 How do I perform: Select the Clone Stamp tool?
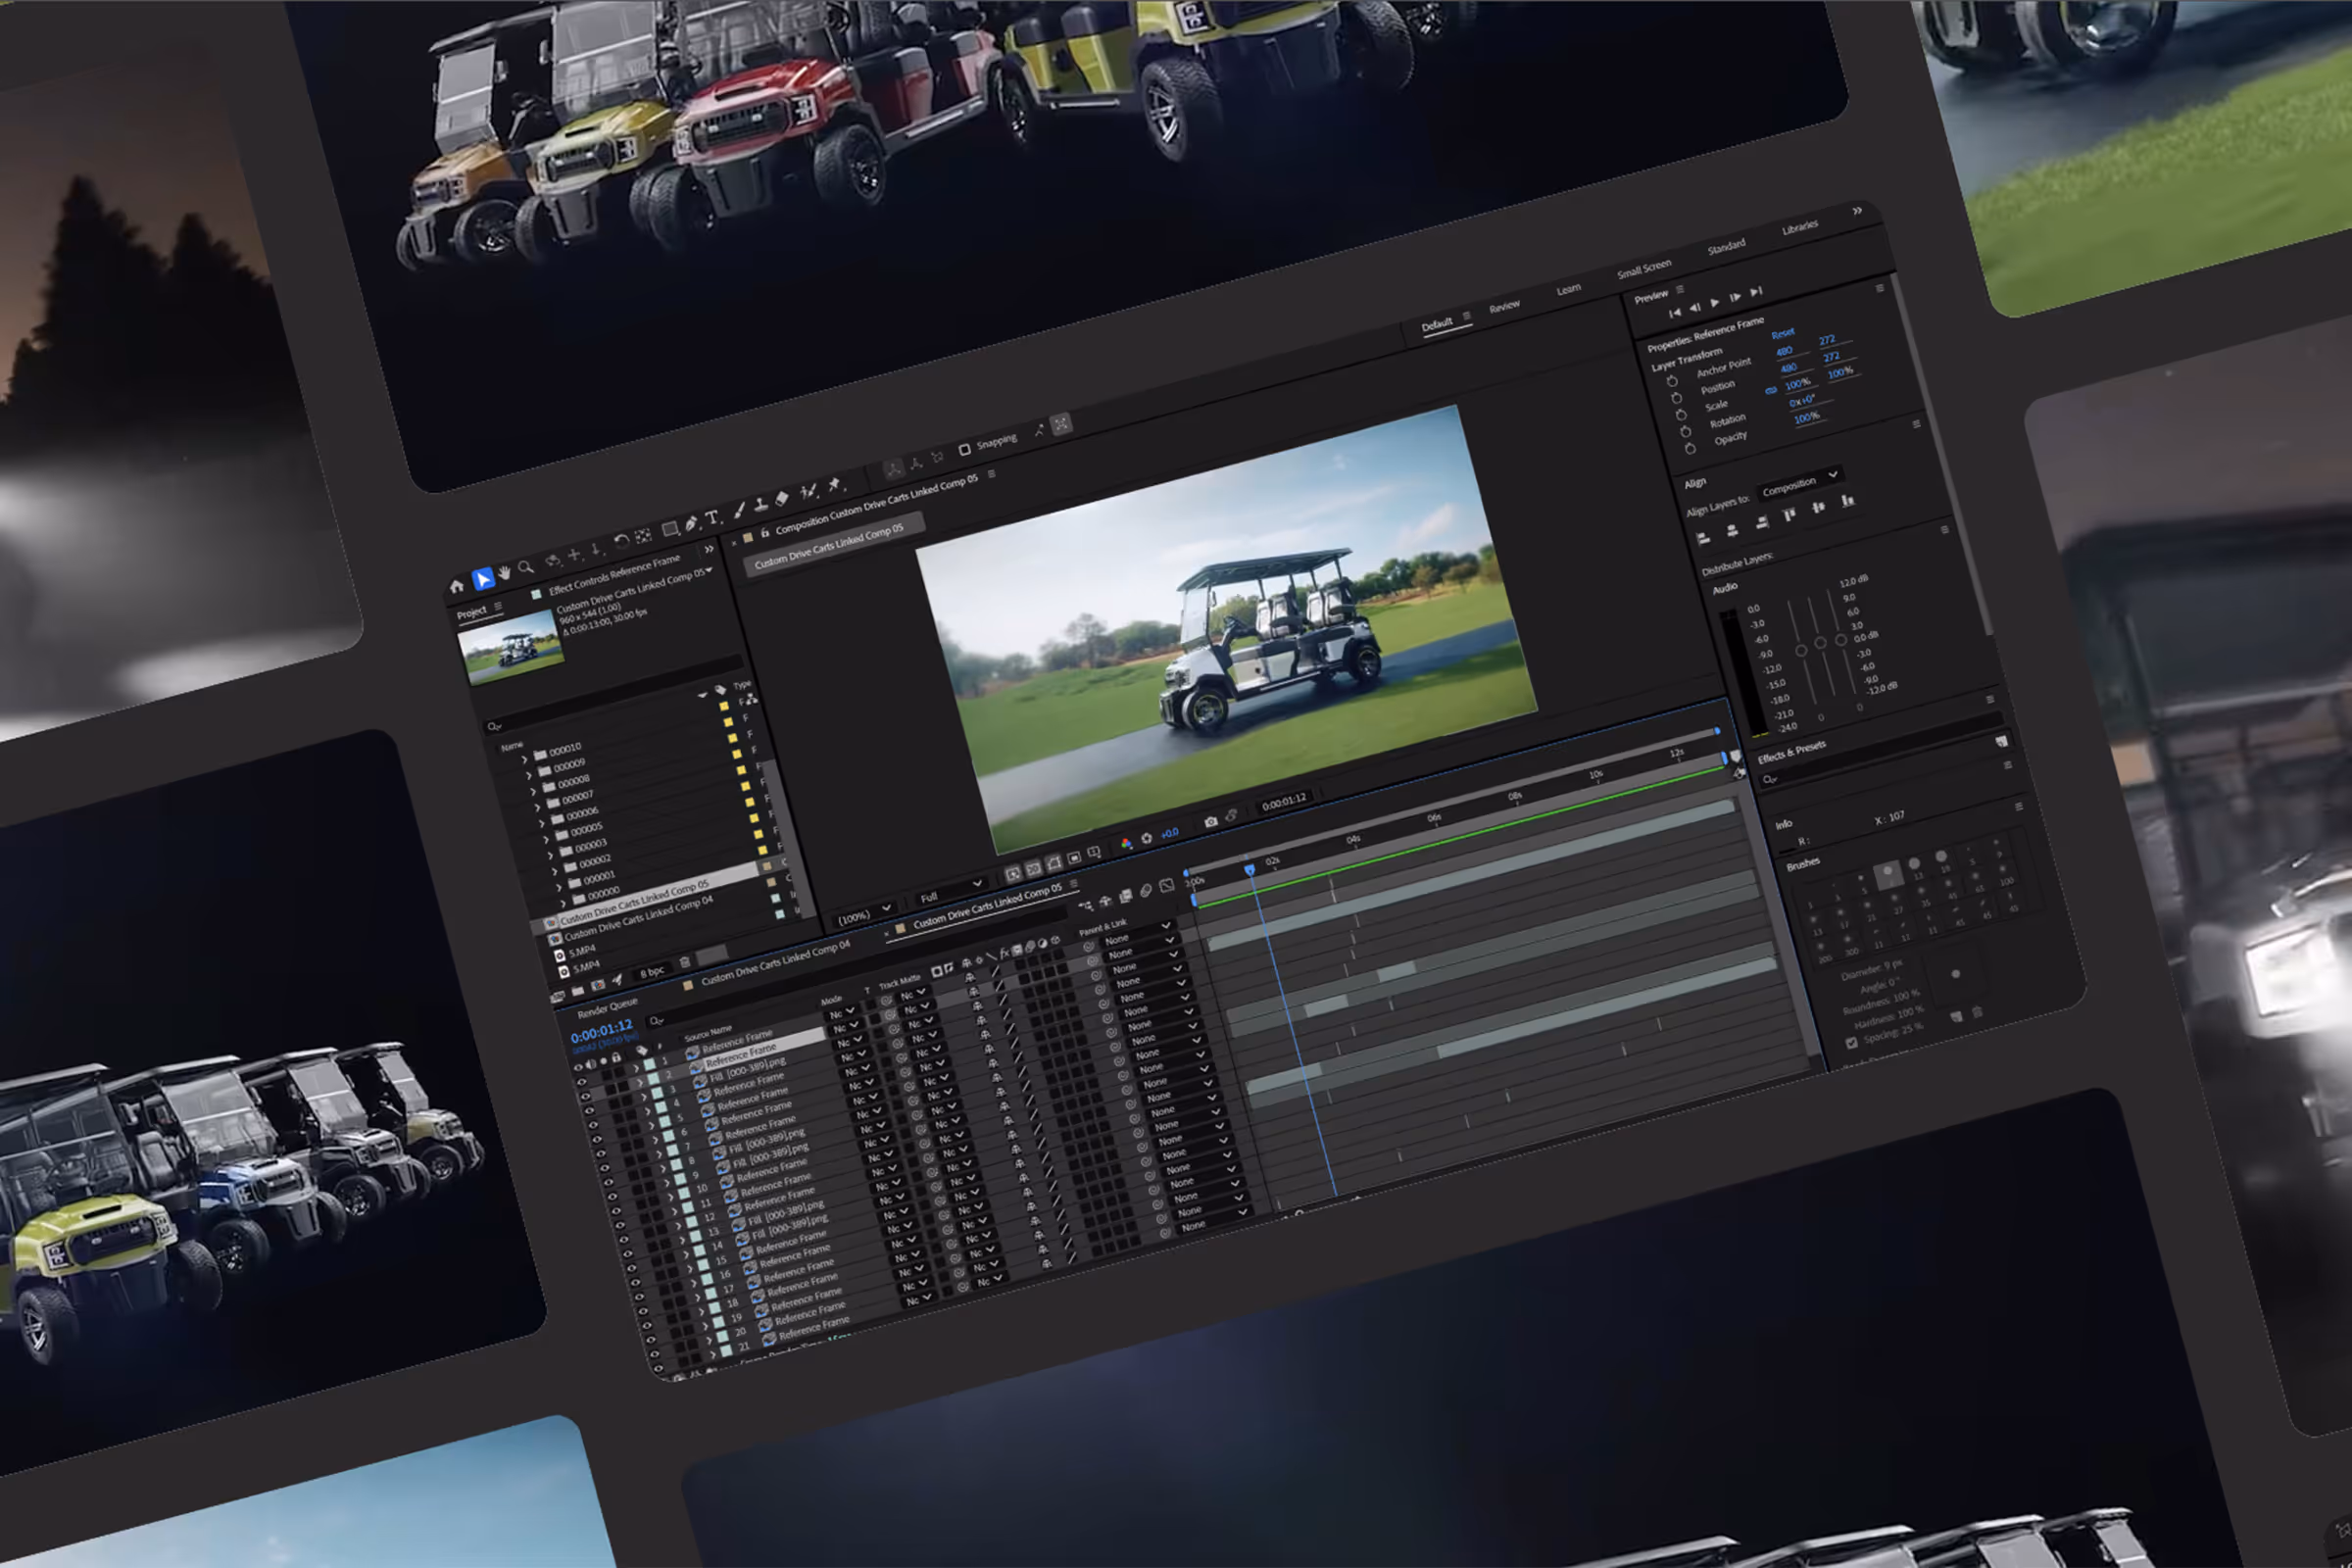pos(760,505)
